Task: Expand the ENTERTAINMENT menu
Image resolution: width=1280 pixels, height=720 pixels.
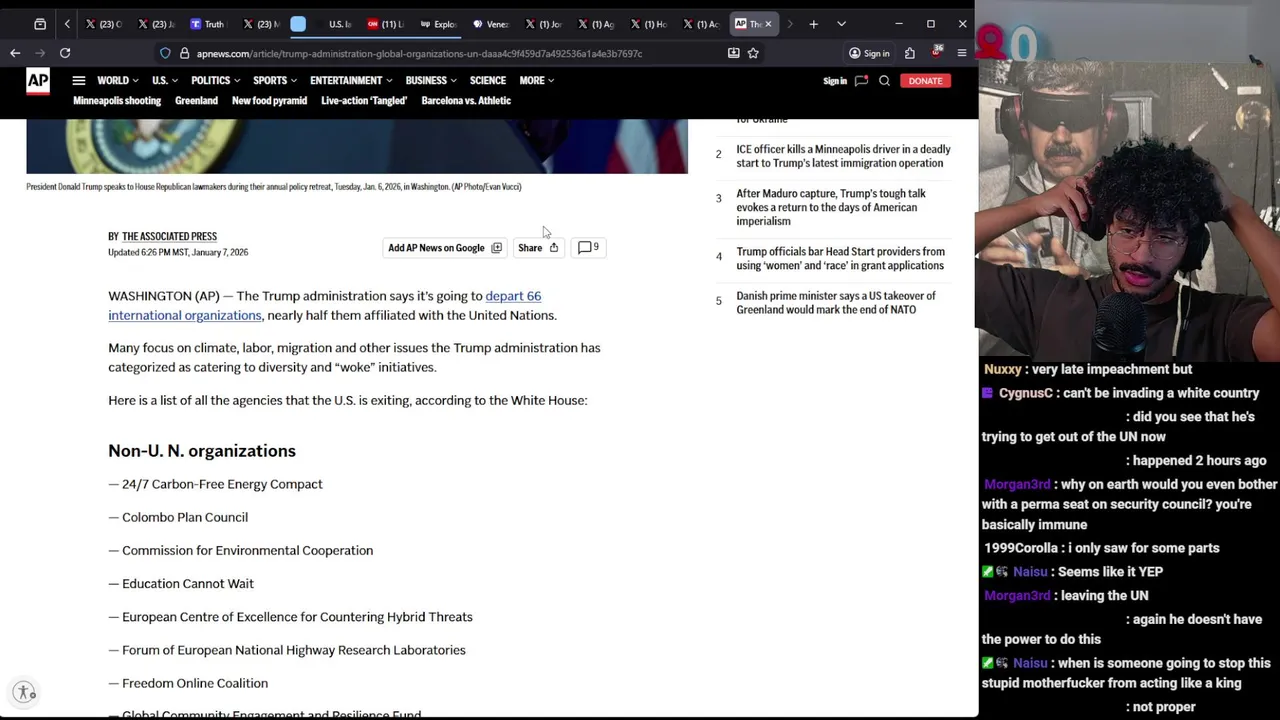Action: pos(351,81)
